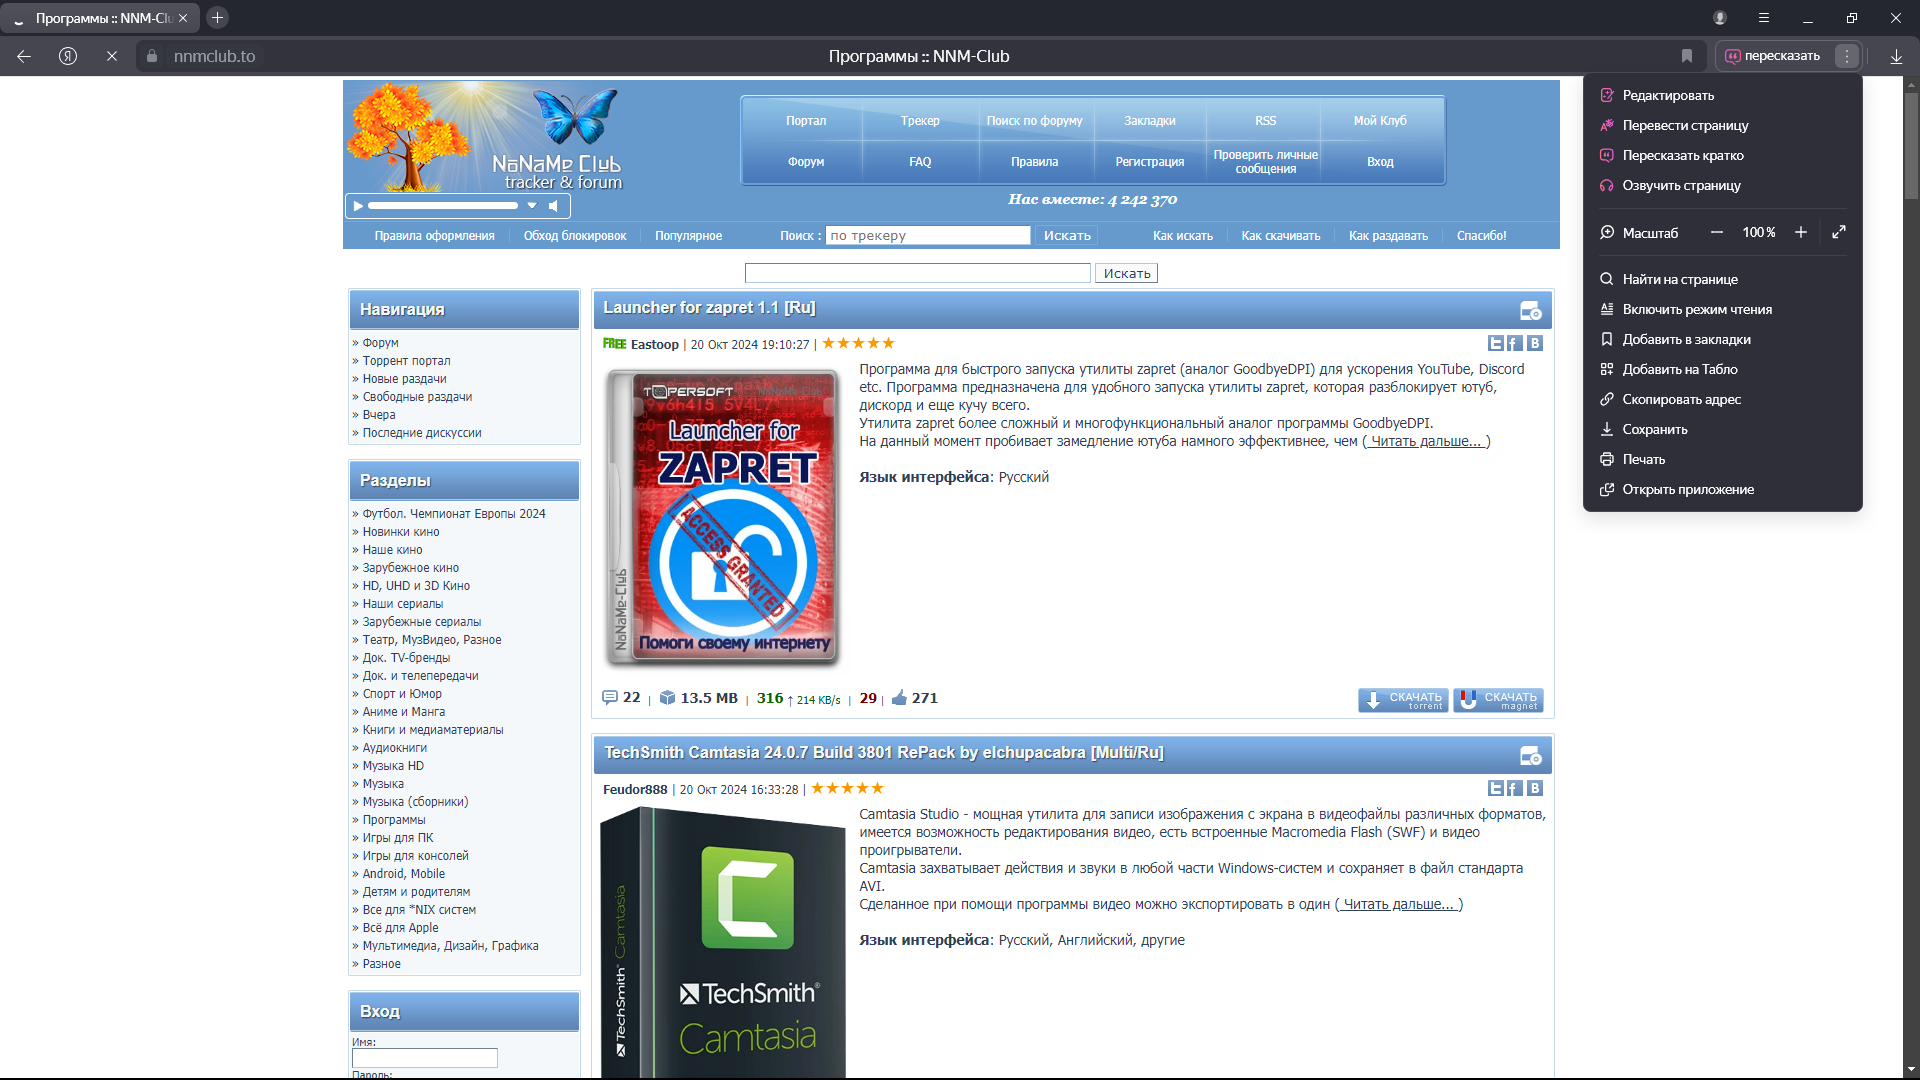
Task: Select Добавить в закладки menu item
Action: click(1722, 339)
